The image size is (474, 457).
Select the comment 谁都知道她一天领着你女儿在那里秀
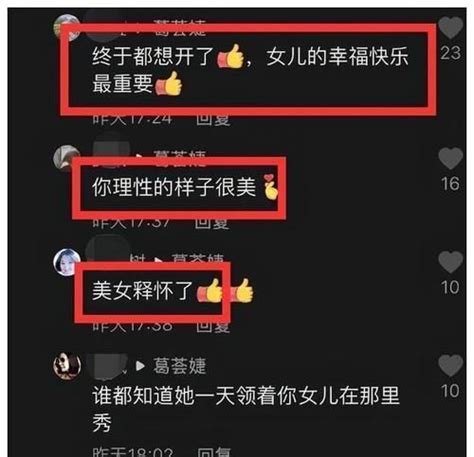tap(246, 409)
